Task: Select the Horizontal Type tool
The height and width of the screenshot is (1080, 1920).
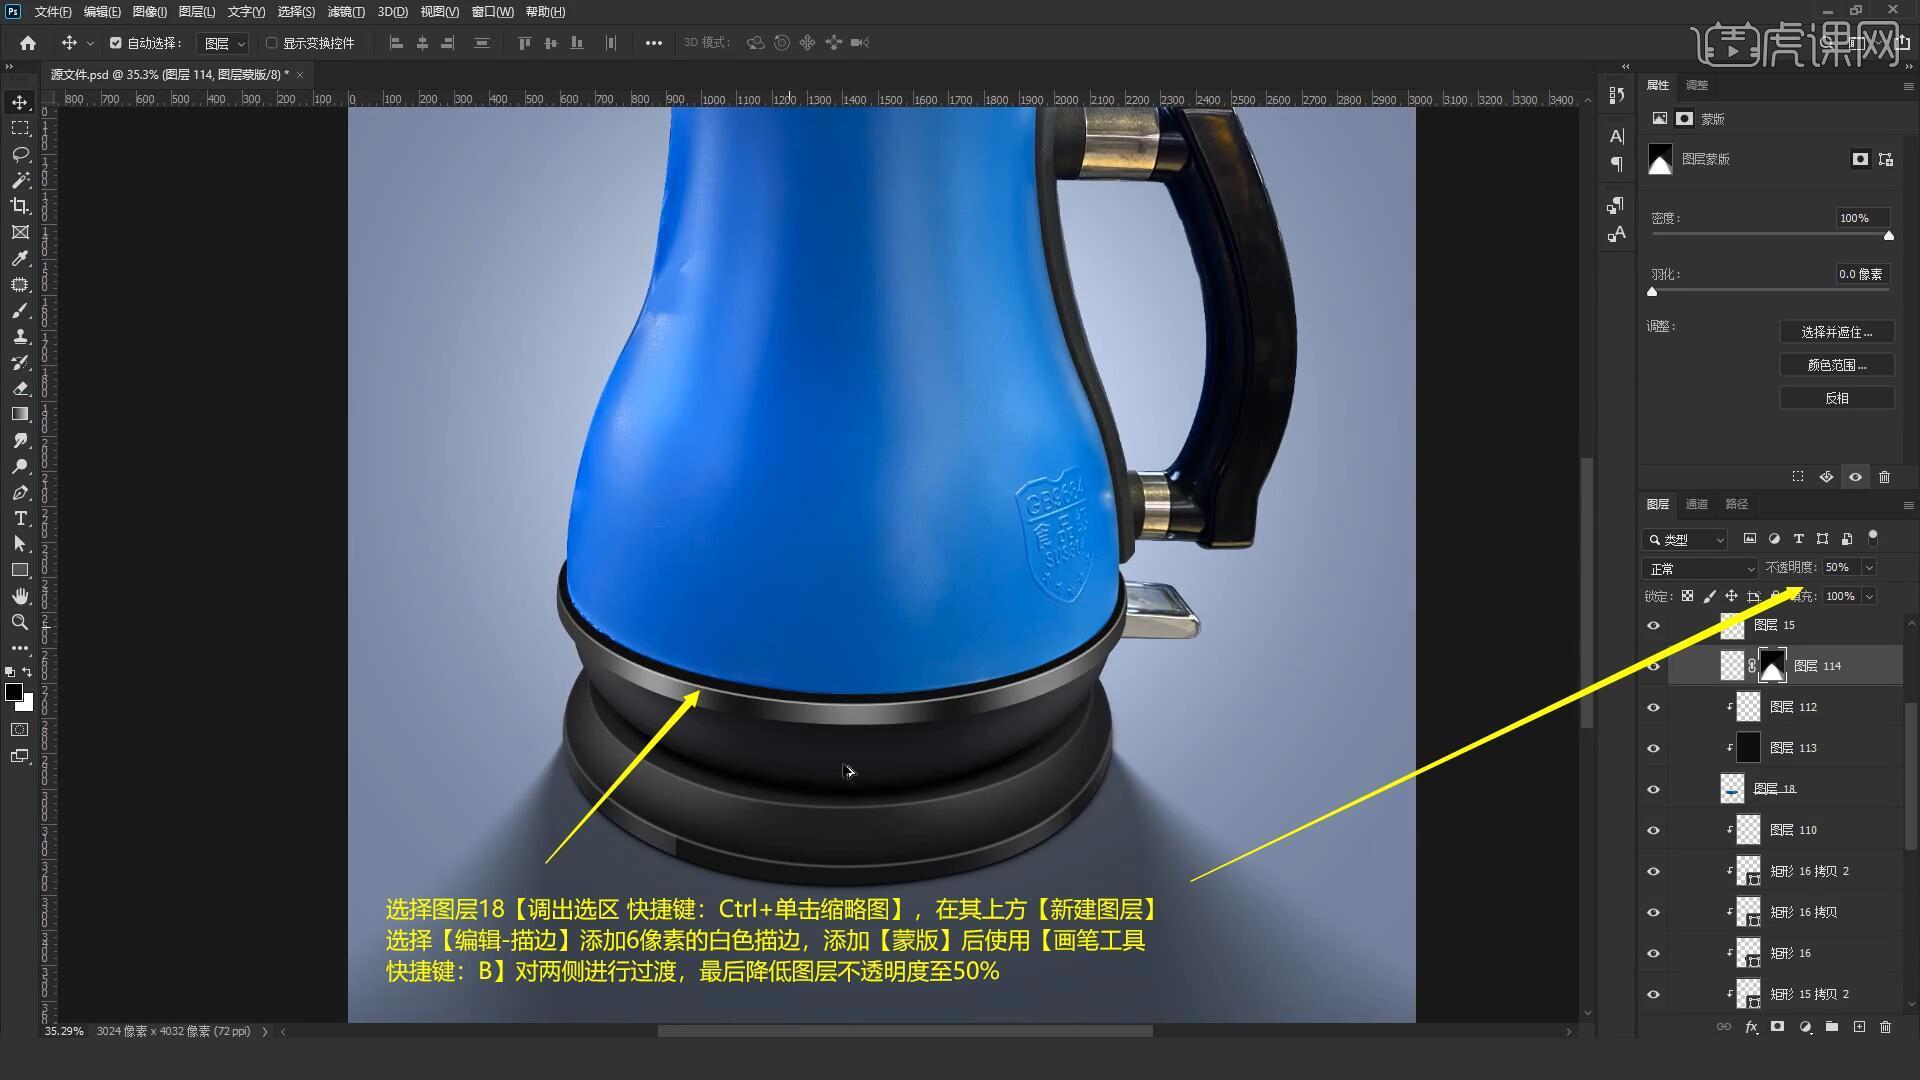Action: click(x=20, y=518)
